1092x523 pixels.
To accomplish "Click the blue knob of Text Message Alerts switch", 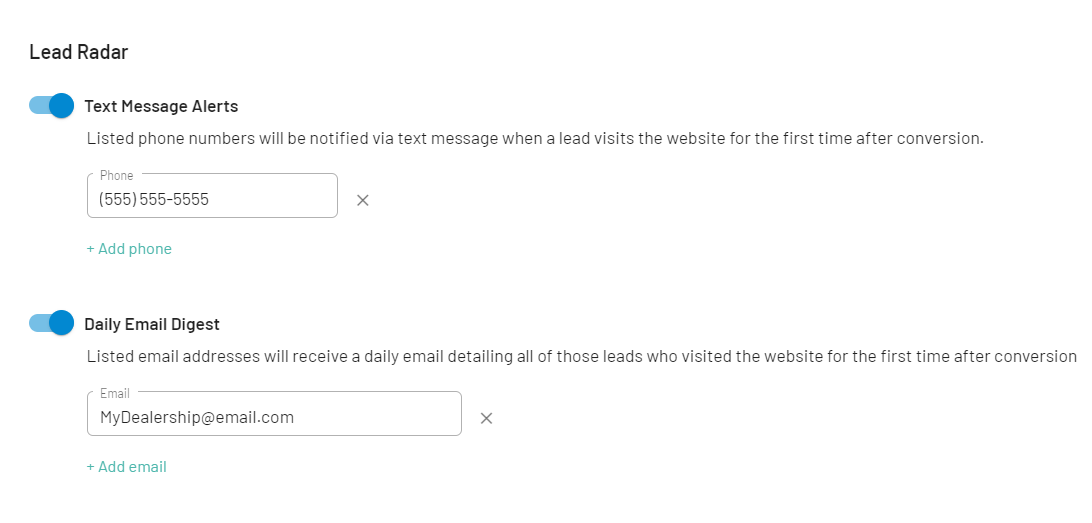I will coord(61,105).
